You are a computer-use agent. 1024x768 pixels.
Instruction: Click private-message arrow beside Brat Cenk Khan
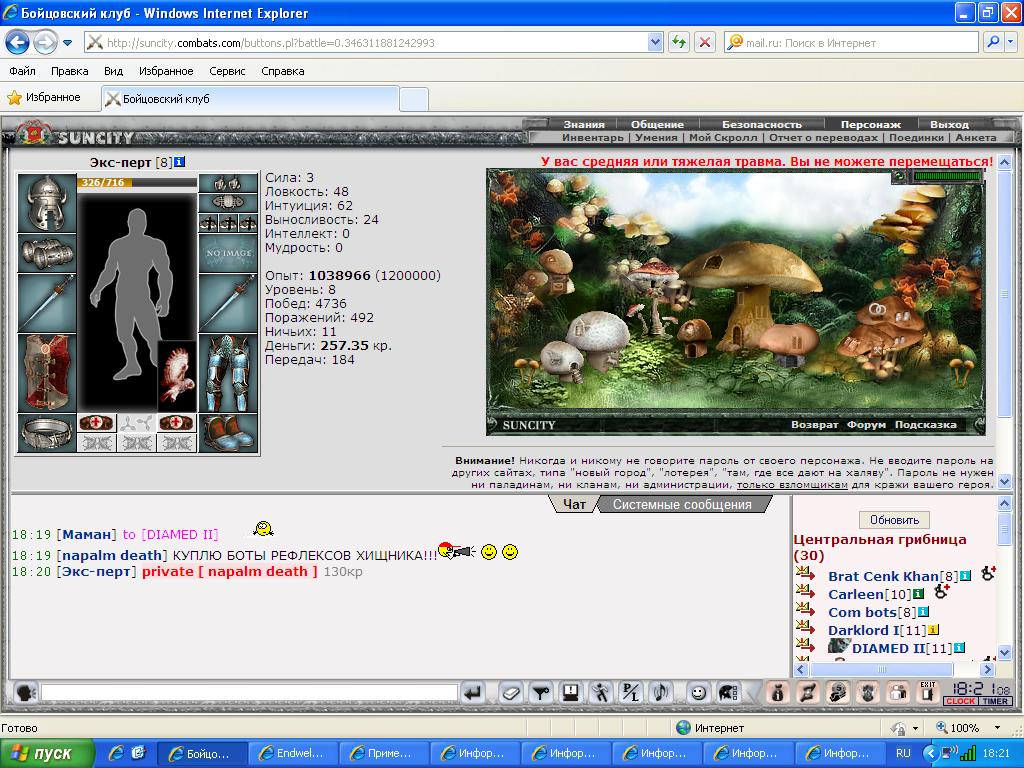coord(806,575)
